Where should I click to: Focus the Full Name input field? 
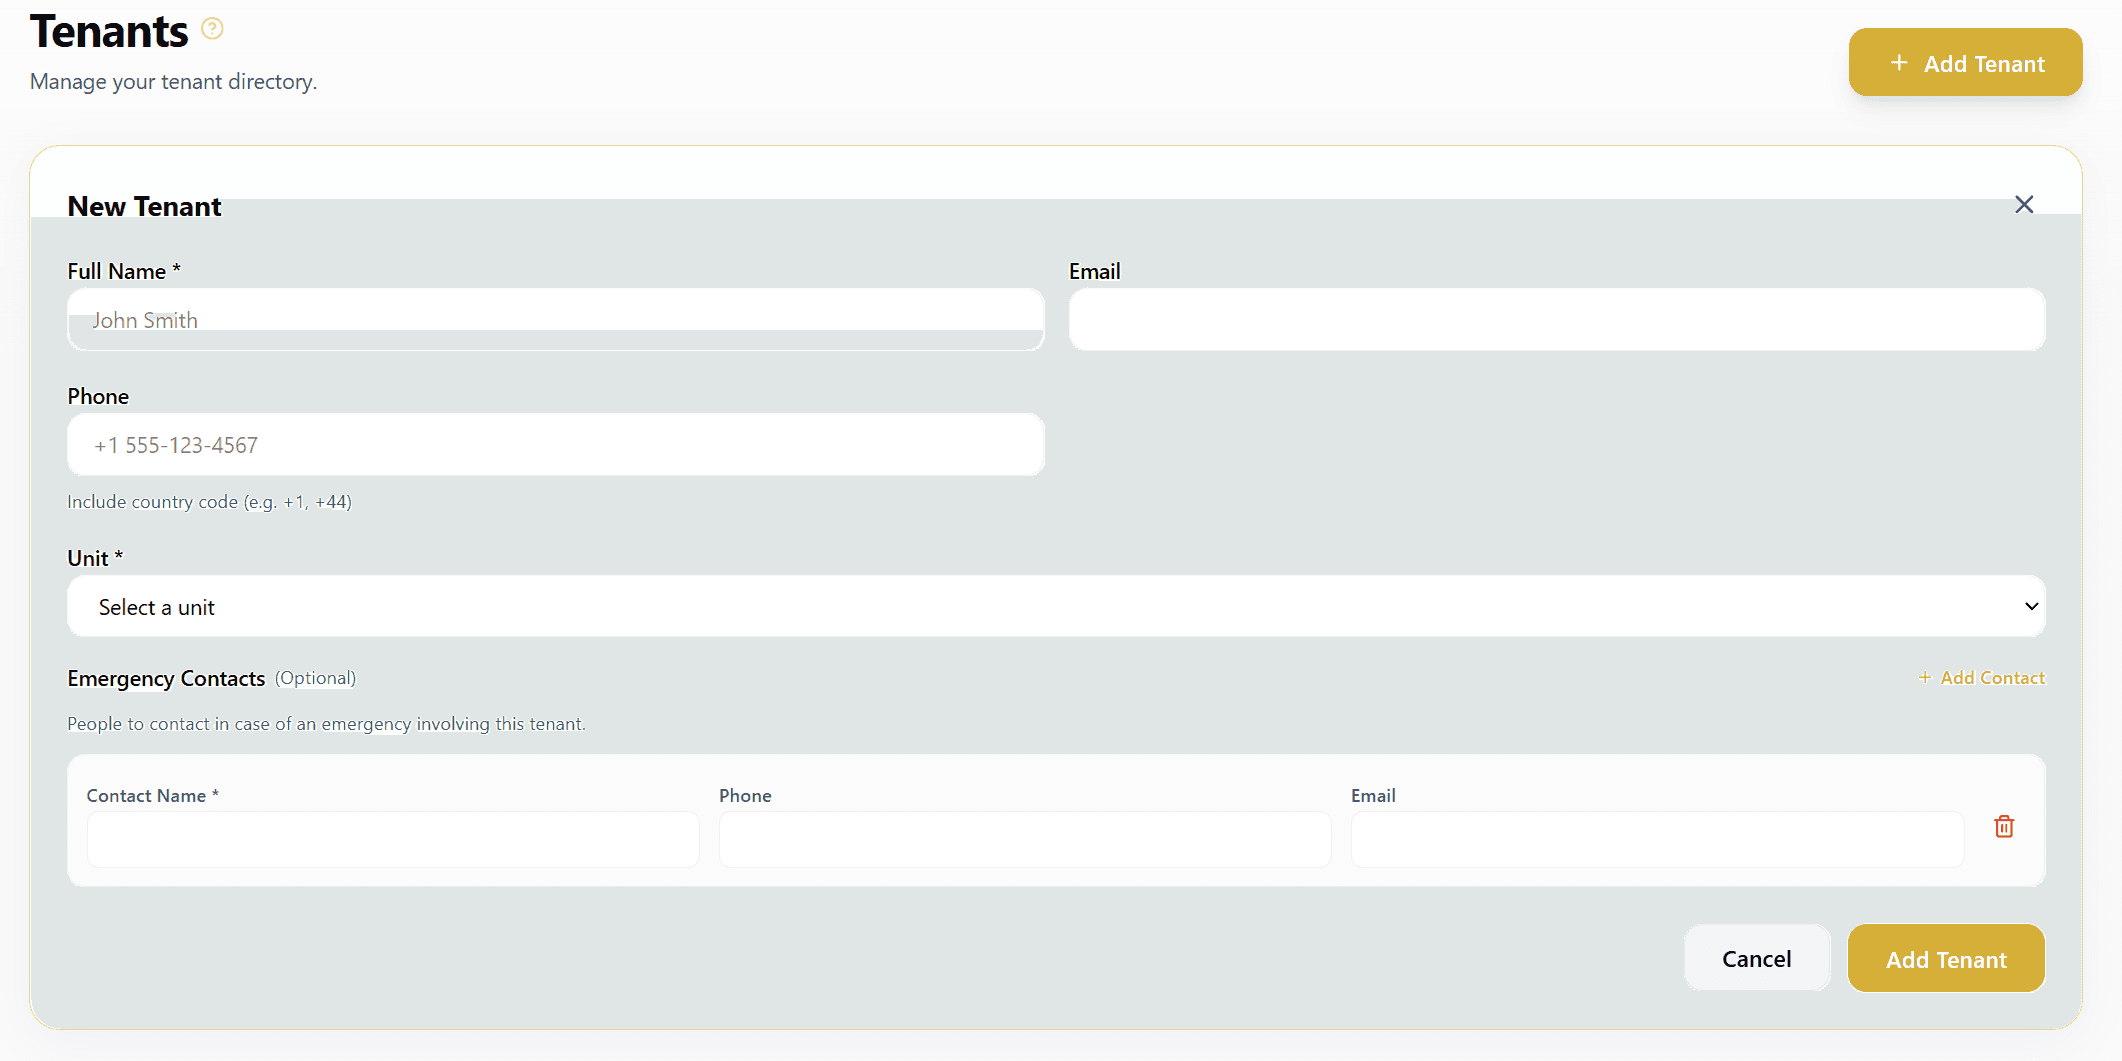click(x=555, y=320)
